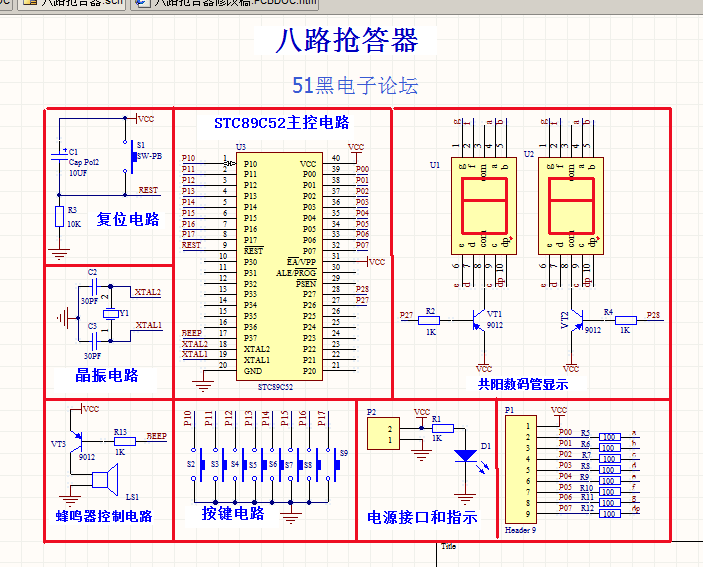Viewport: 703px width, 567px height.
Task: Select transistor VT2 9012
Action: (x=576, y=320)
